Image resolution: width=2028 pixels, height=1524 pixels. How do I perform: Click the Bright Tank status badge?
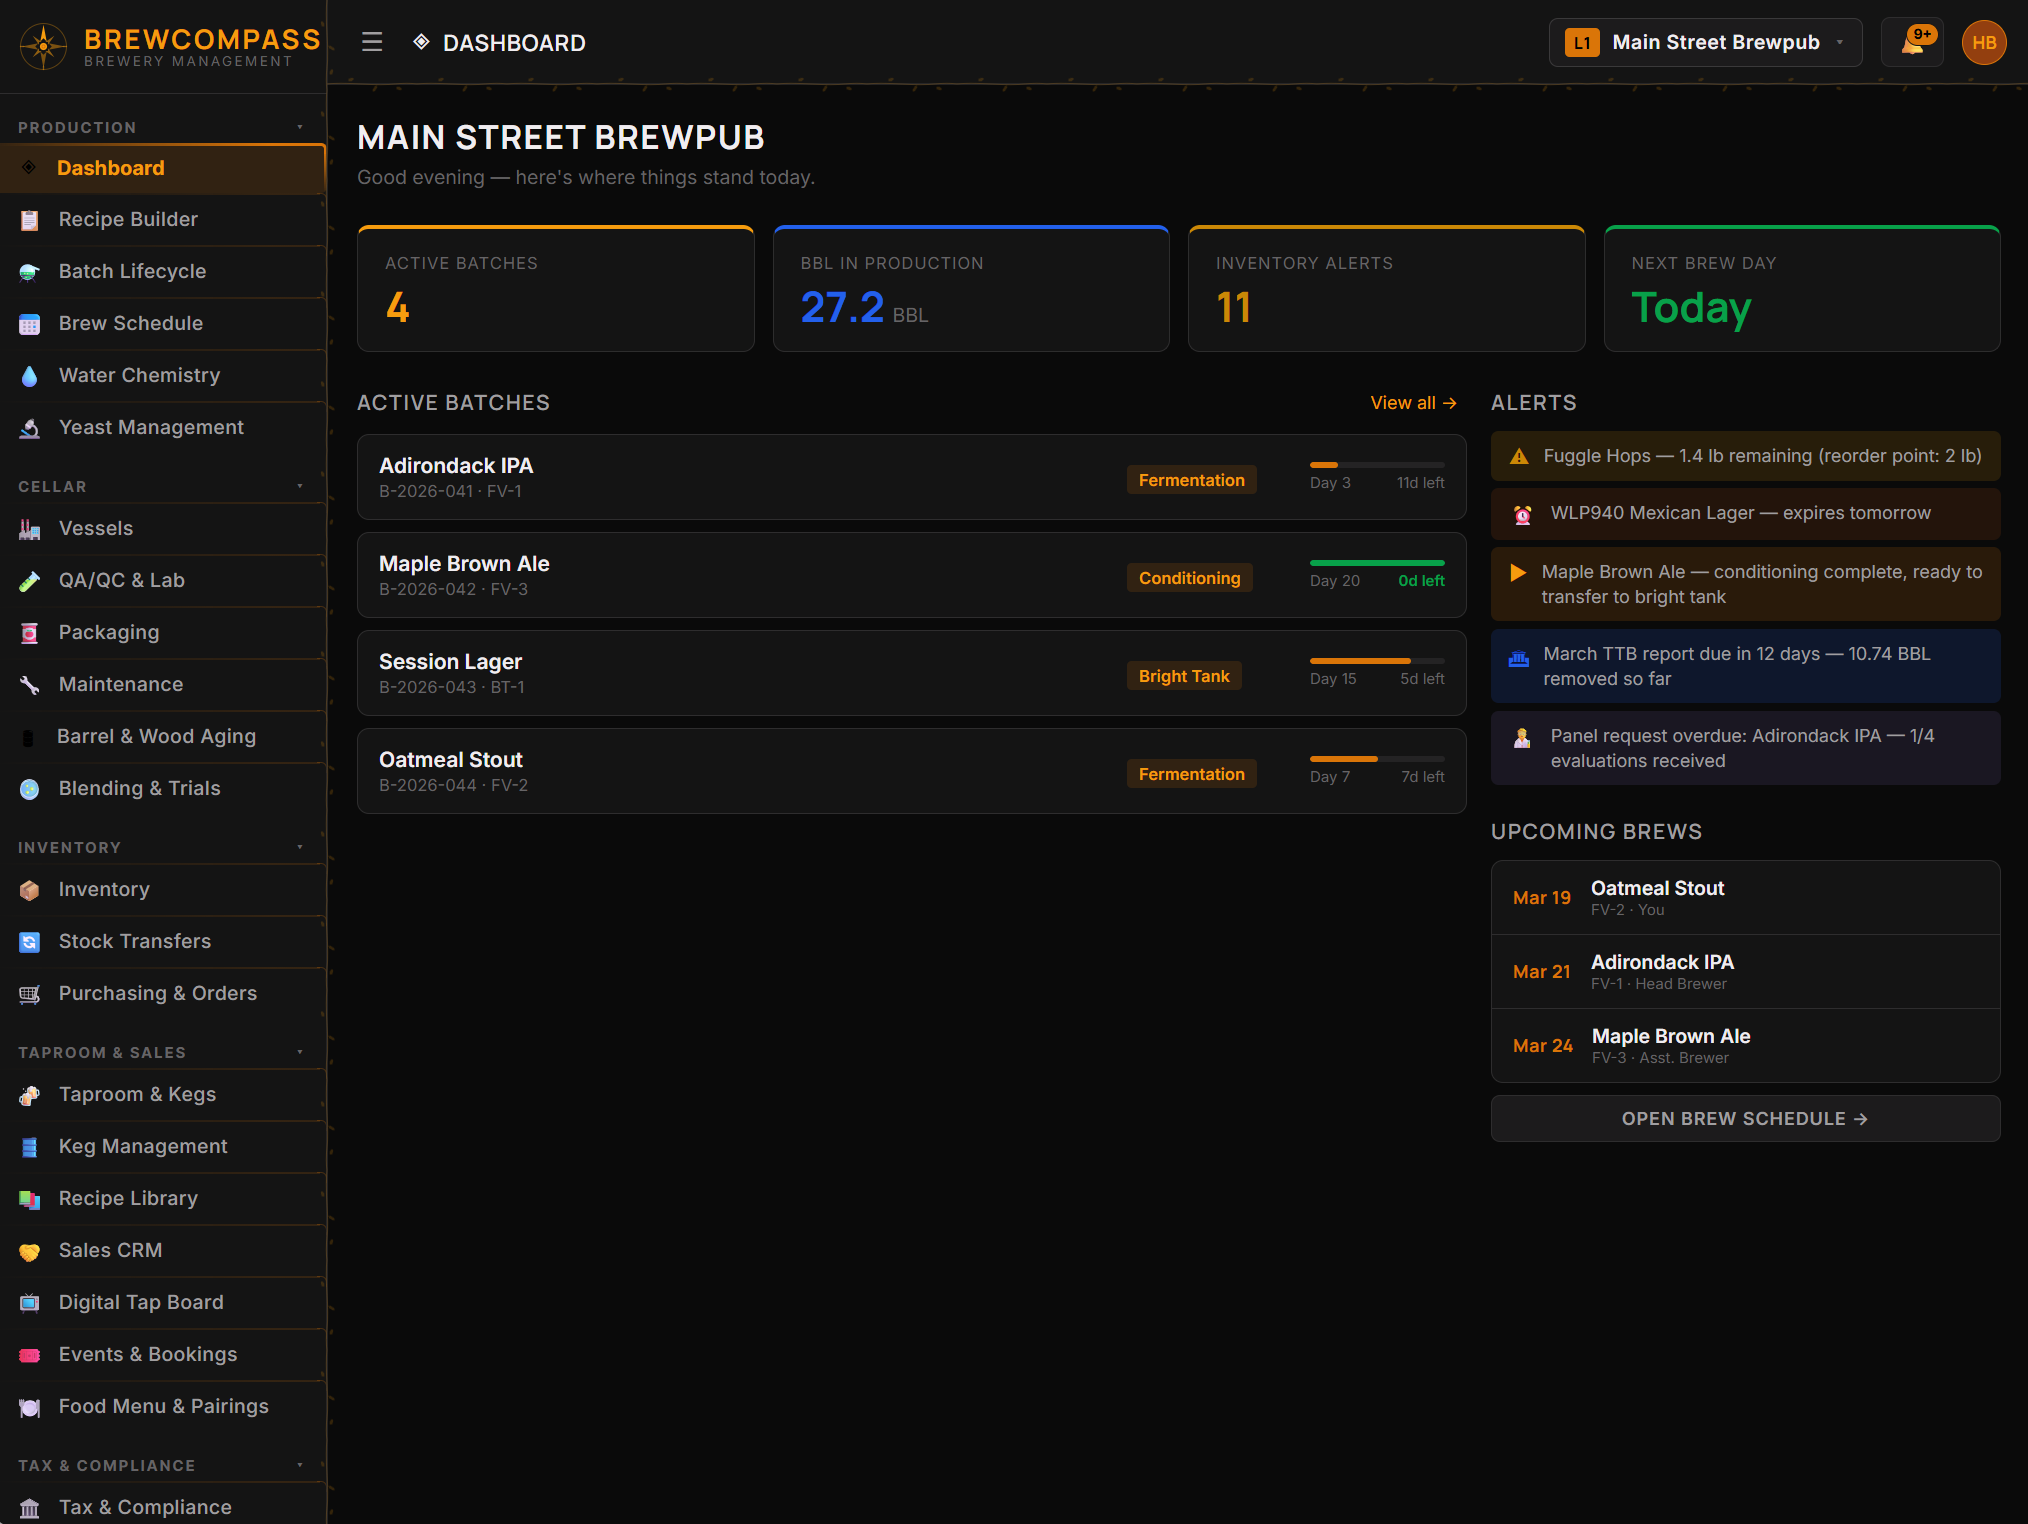pyautogui.click(x=1184, y=676)
